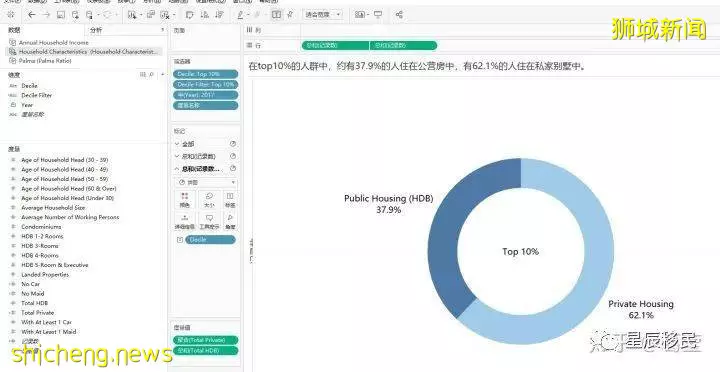
Task: Toggle the show mark labels toolbar button
Action: (x=276, y=15)
